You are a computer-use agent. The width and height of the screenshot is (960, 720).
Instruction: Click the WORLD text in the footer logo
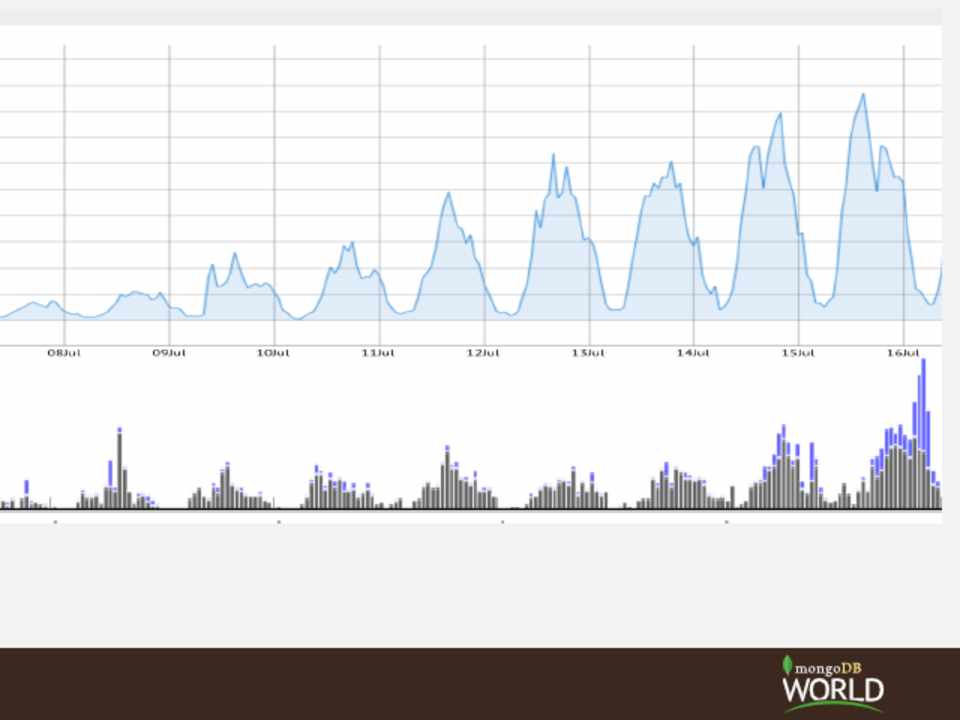pyautogui.click(x=833, y=691)
